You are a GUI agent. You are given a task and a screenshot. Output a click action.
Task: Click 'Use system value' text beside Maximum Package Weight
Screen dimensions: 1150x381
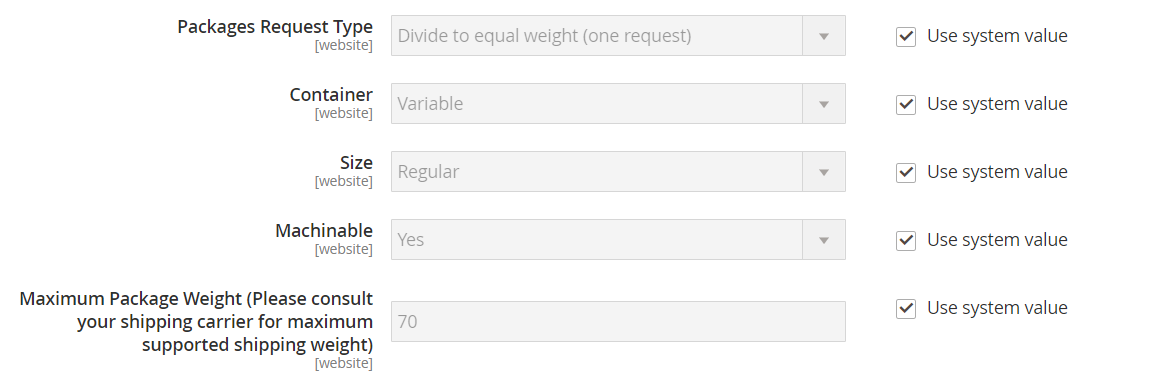pos(997,308)
